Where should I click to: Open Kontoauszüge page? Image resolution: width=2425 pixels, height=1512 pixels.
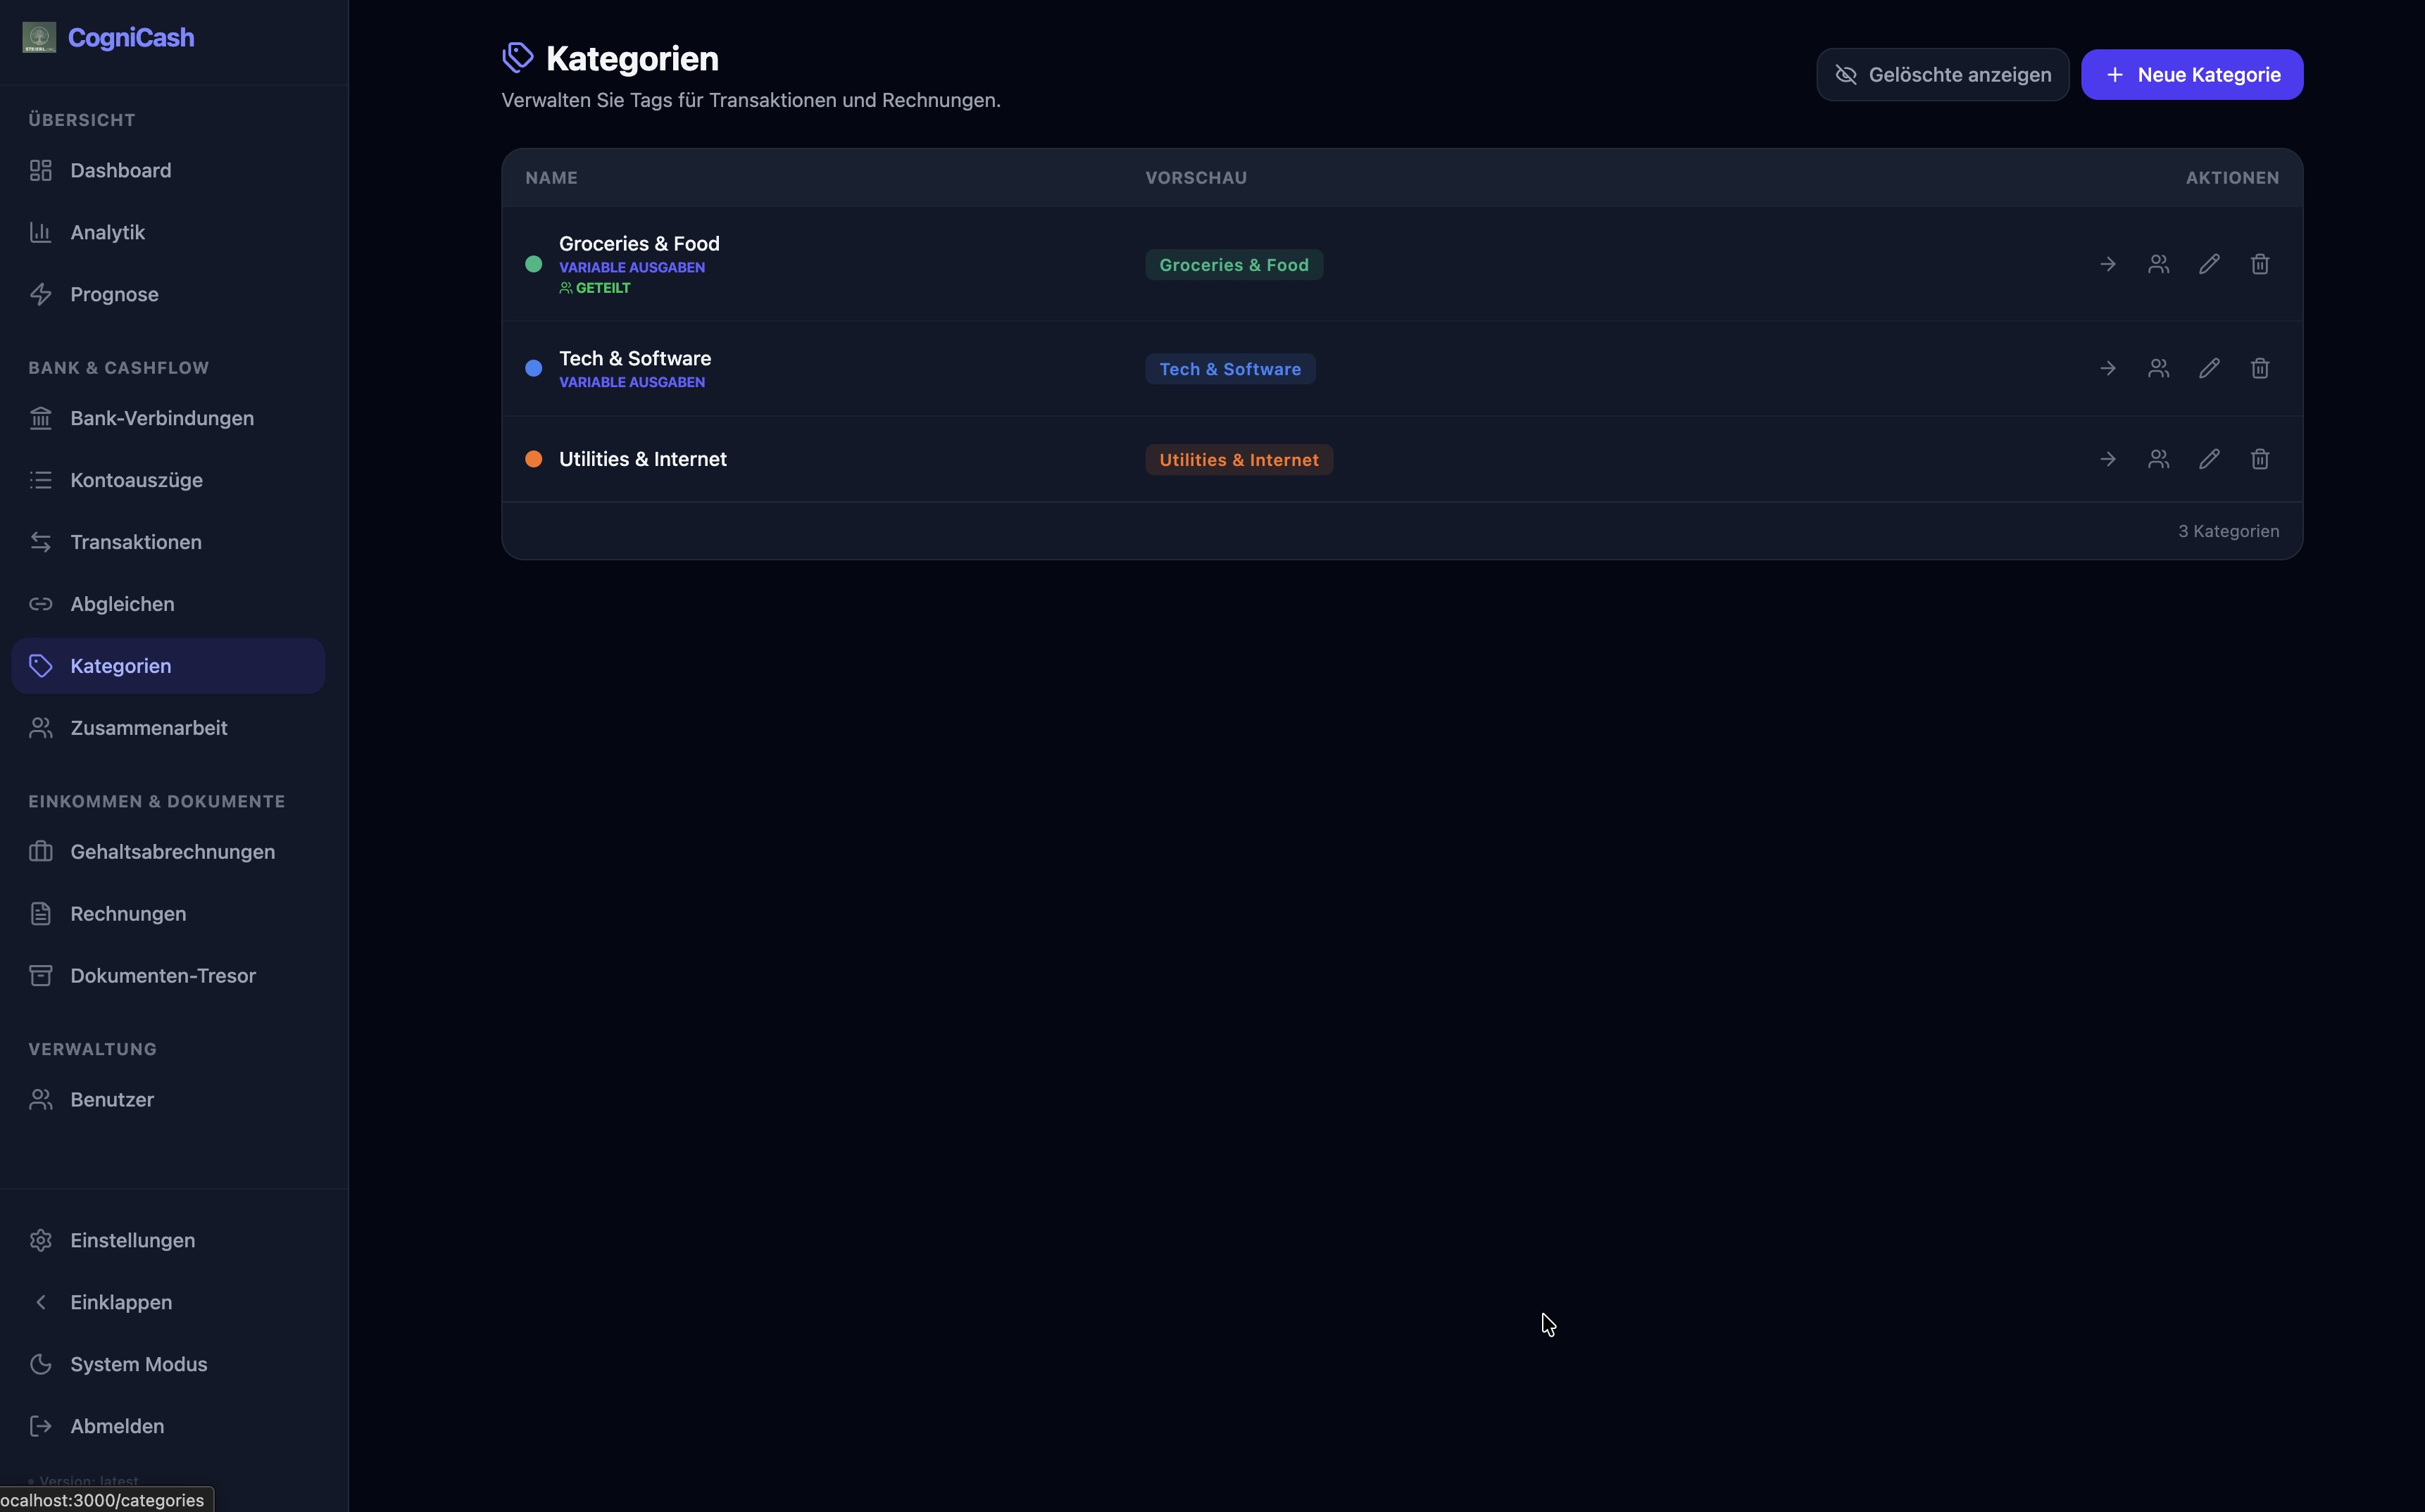pos(168,480)
